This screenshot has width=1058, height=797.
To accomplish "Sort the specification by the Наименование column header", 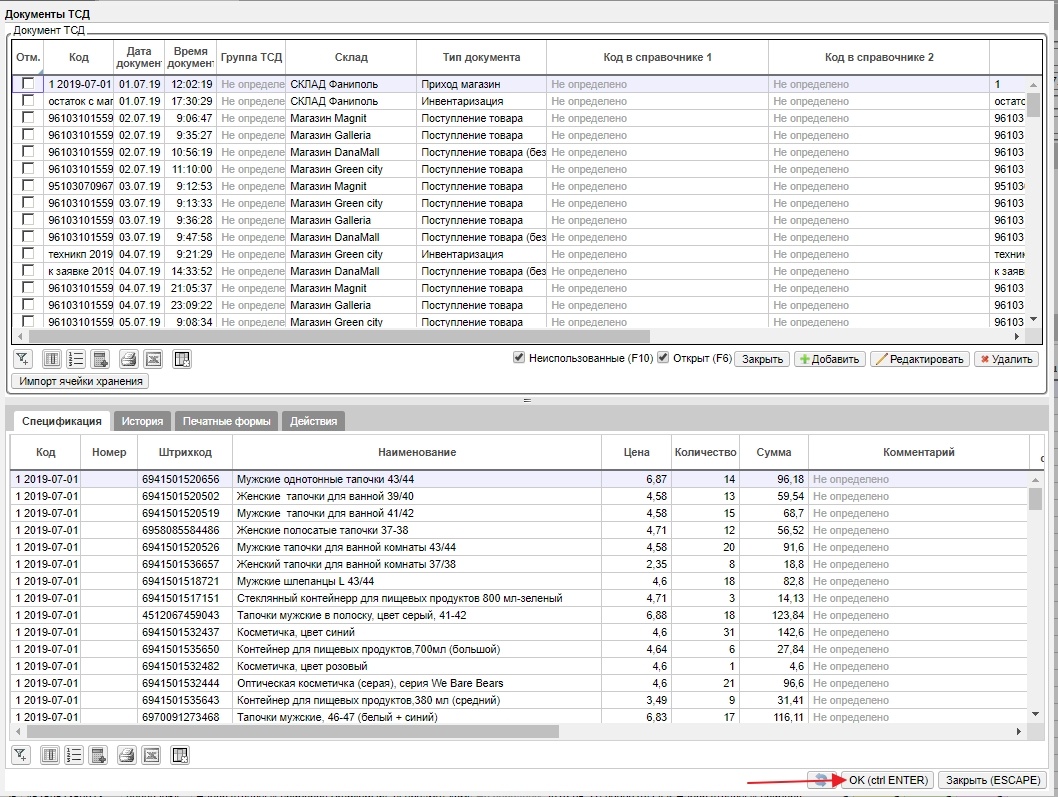I will coord(417,452).
